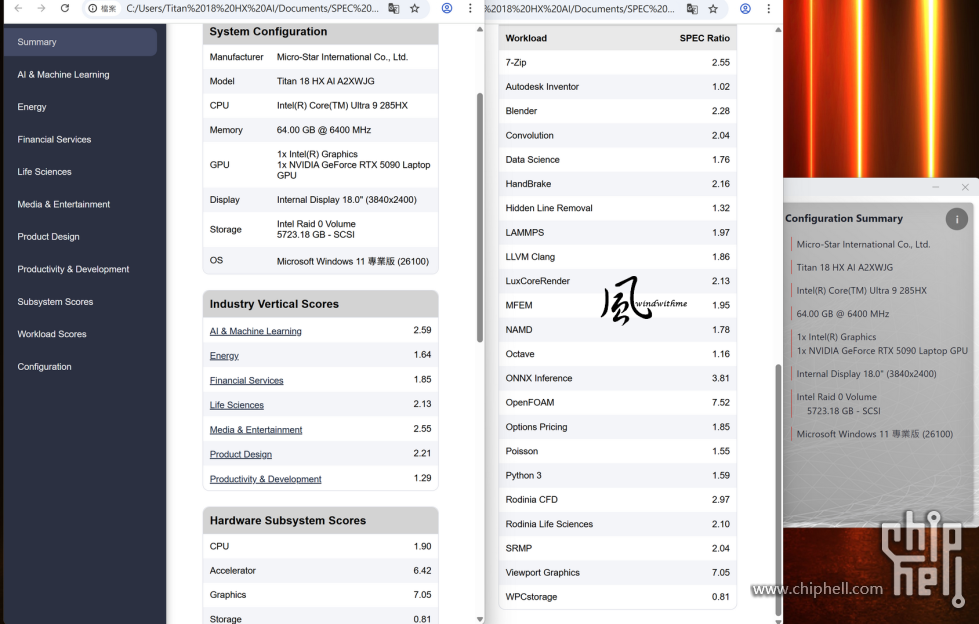Click the Model value Titan 18 HX AI A2XWJG
The image size is (979, 624).
pos(325,81)
